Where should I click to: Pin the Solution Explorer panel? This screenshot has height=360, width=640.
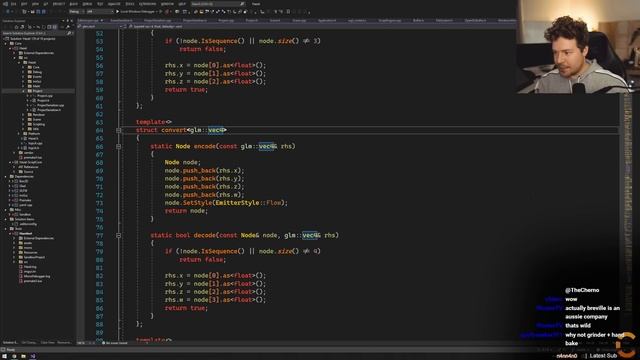pos(67,20)
